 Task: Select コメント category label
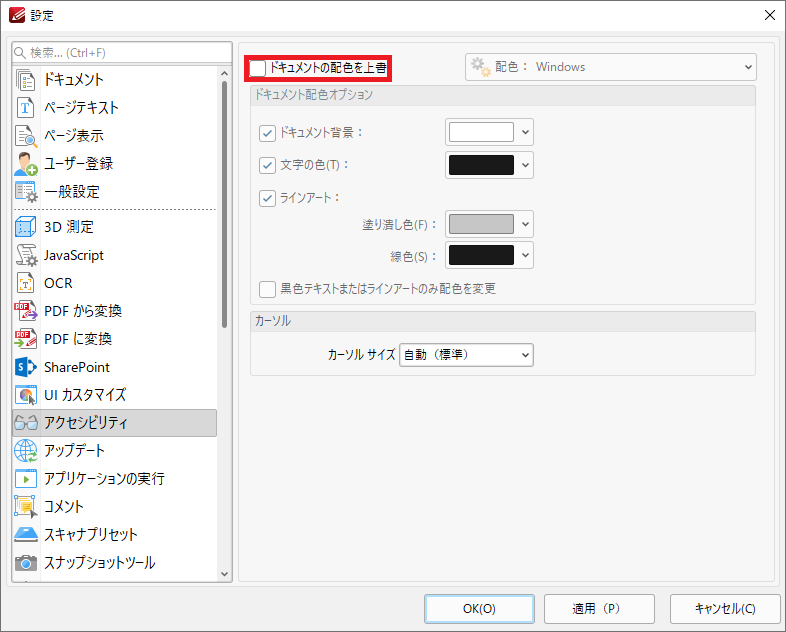pyautogui.click(x=64, y=507)
